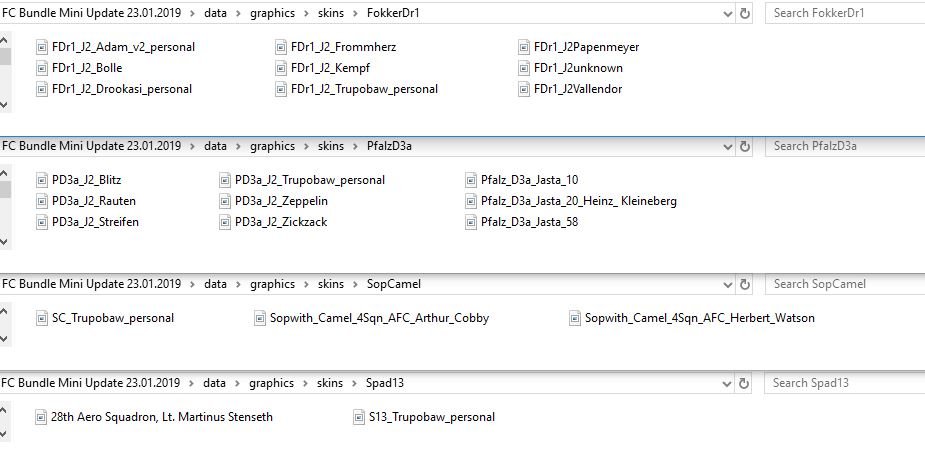925x455 pixels.
Task: Open the SopCamel address bar dropdown
Action: (x=728, y=284)
